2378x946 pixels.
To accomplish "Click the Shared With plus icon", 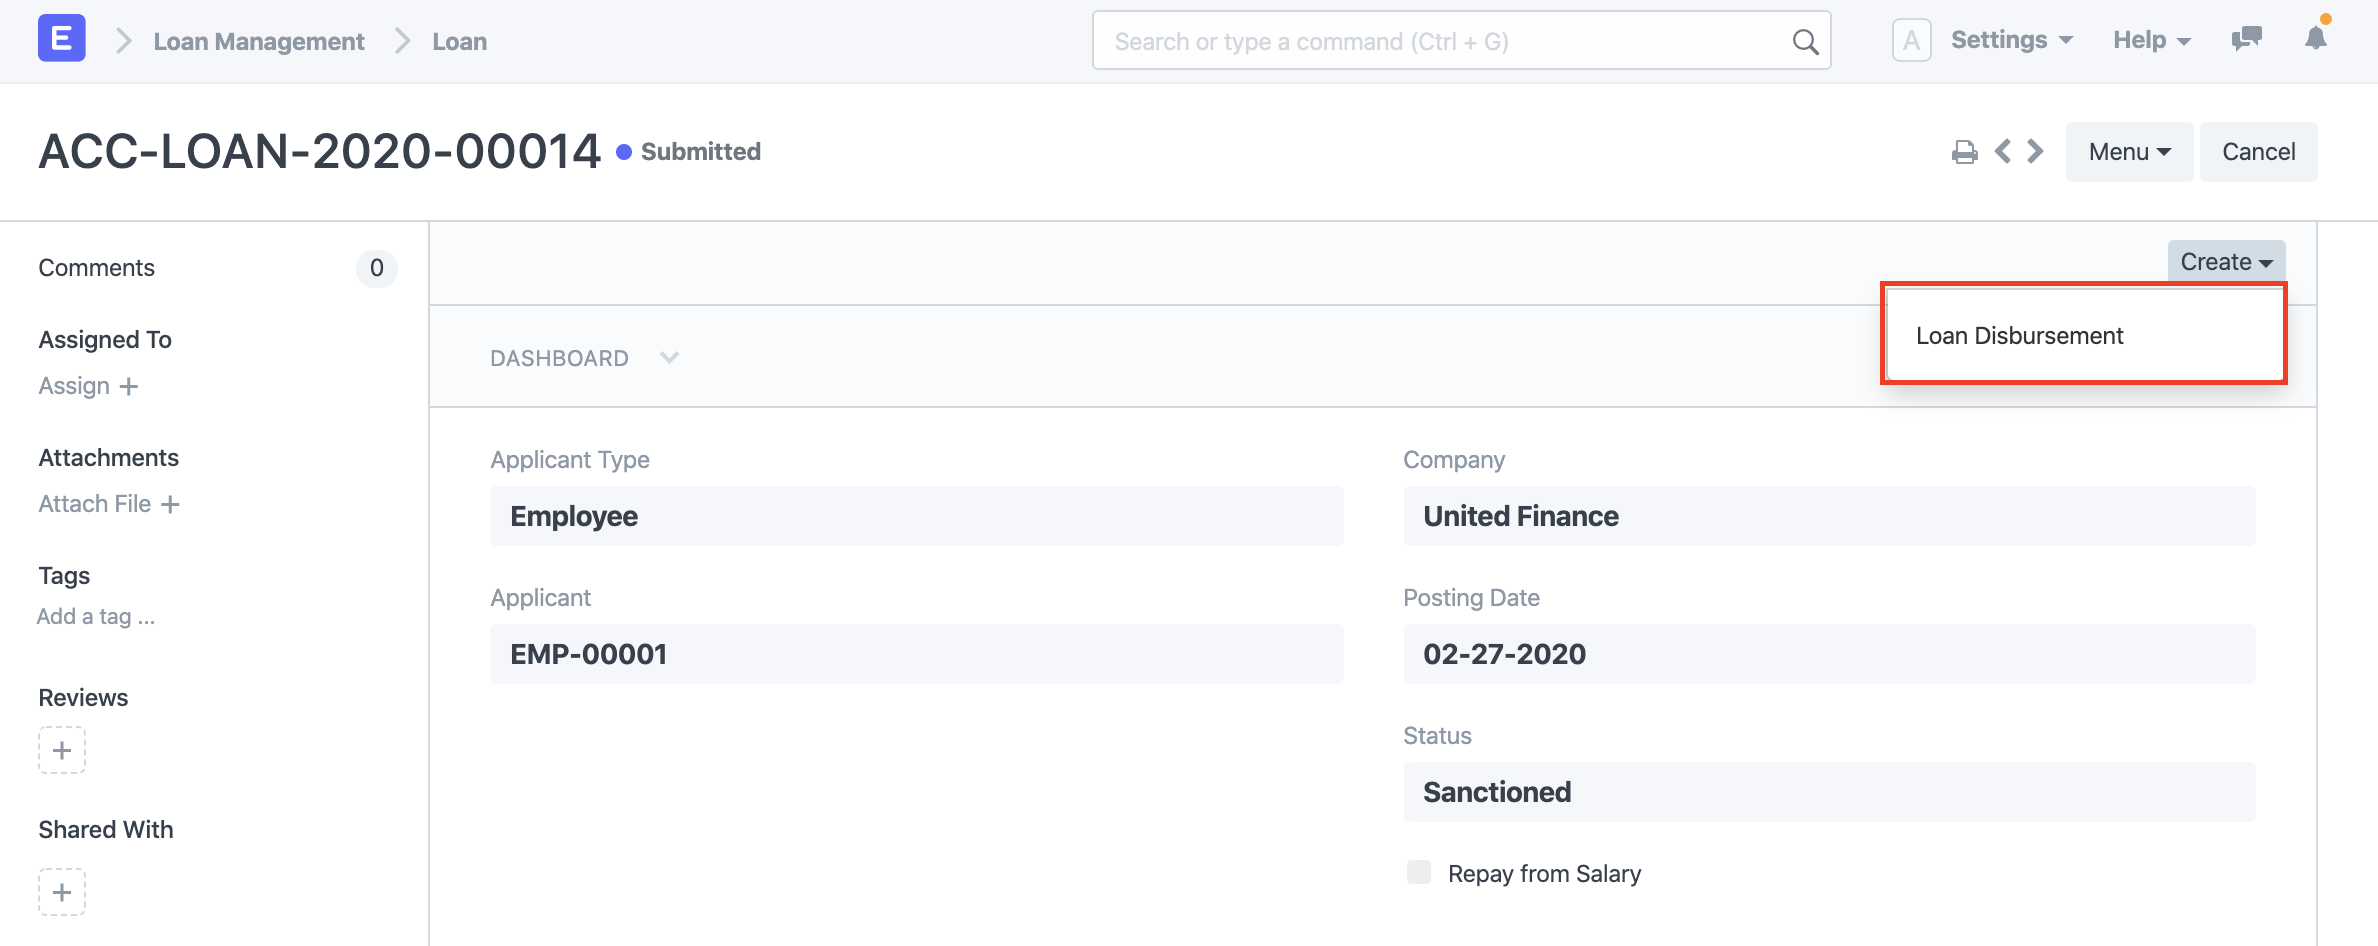I will click(61, 891).
